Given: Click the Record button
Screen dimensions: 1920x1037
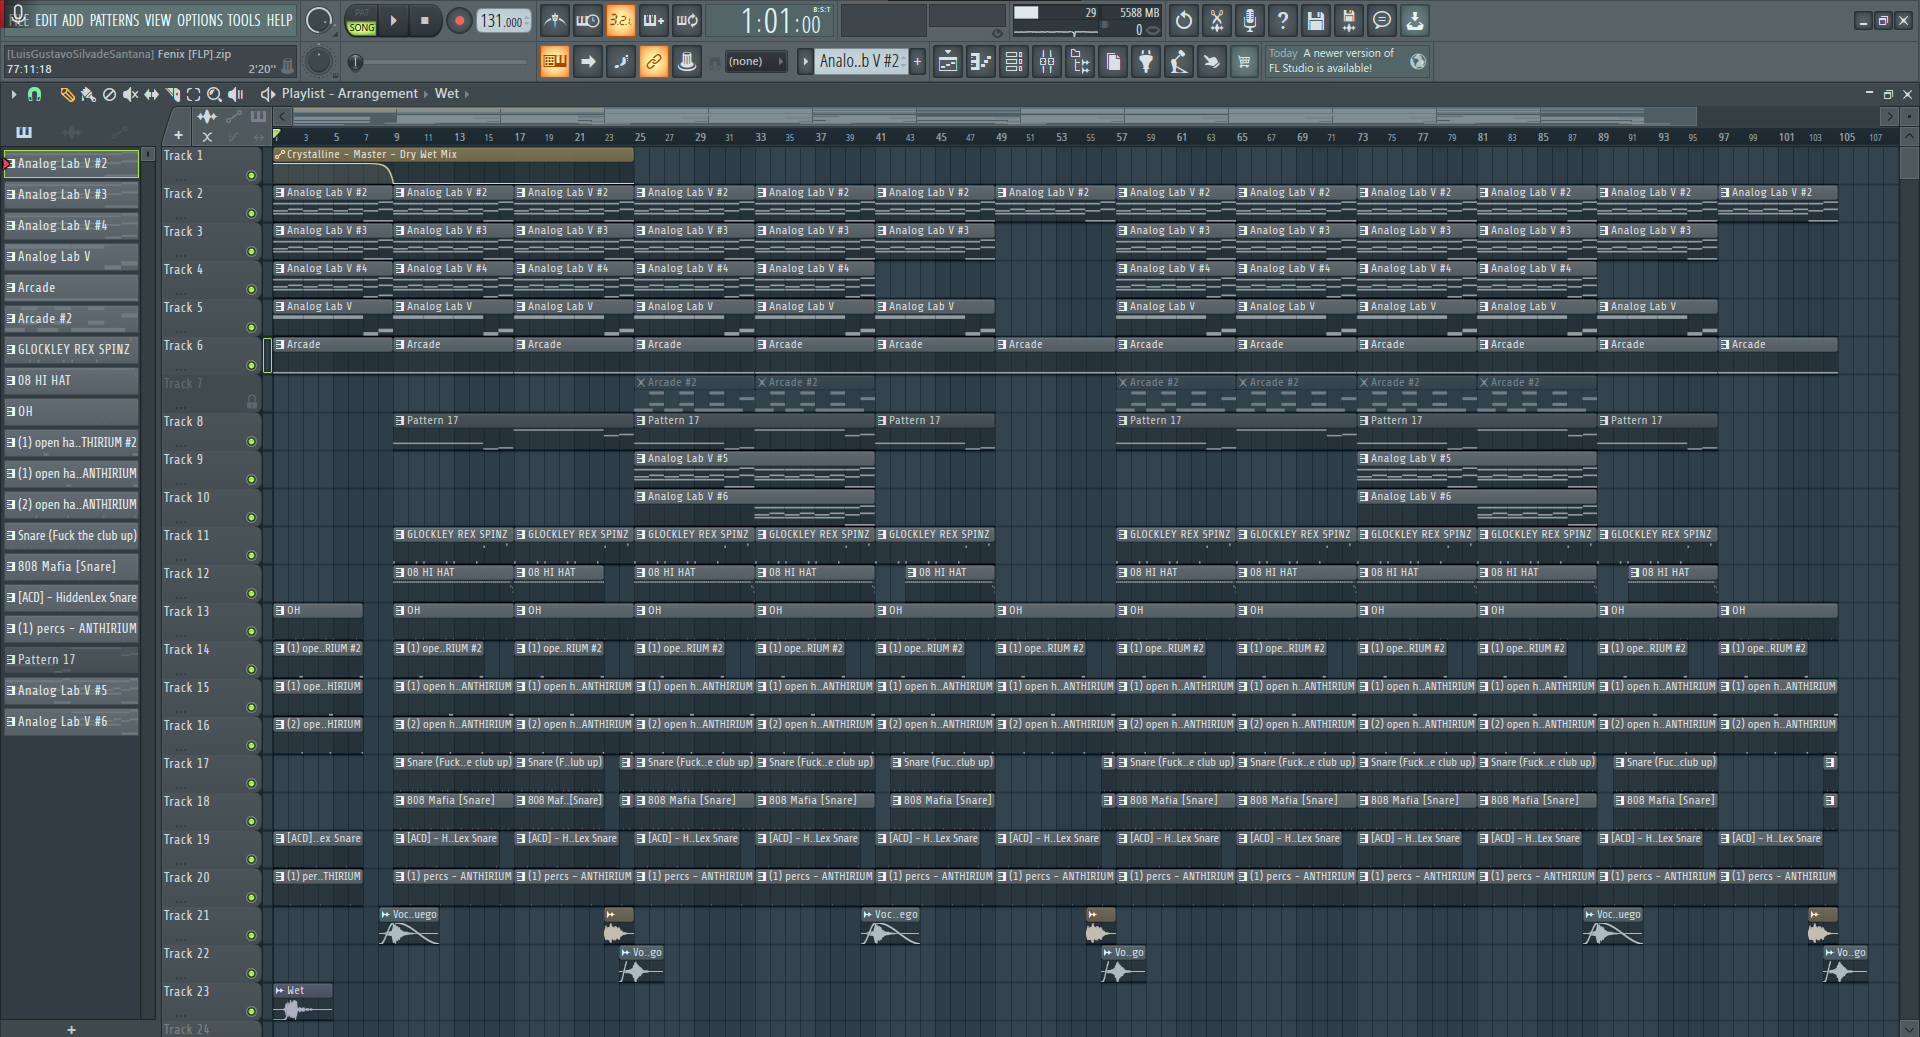Looking at the screenshot, I should pyautogui.click(x=459, y=20).
